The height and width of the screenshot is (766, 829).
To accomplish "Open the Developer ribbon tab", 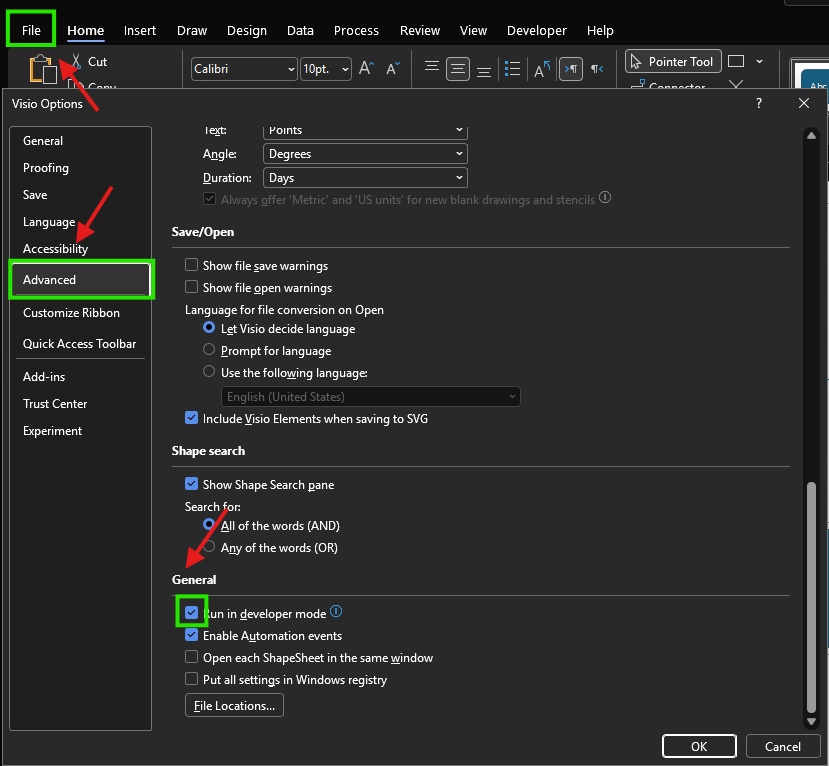I will (x=537, y=31).
